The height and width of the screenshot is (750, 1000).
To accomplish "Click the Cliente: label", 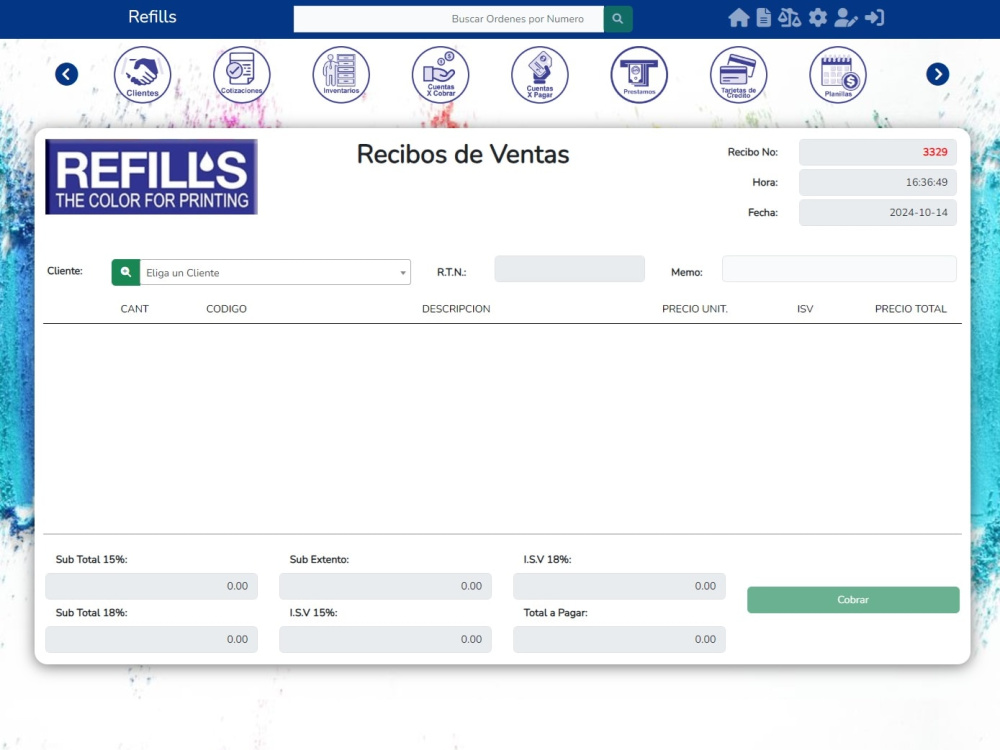I will click(64, 271).
